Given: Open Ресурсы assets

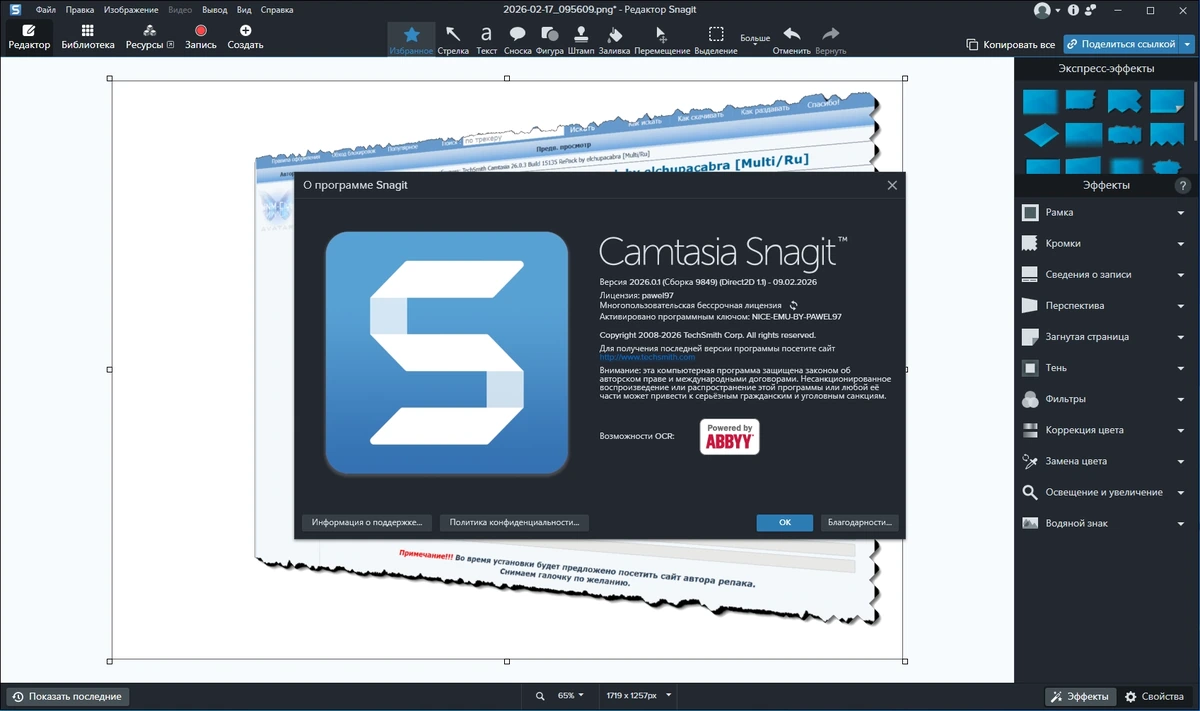Looking at the screenshot, I should click(149, 37).
